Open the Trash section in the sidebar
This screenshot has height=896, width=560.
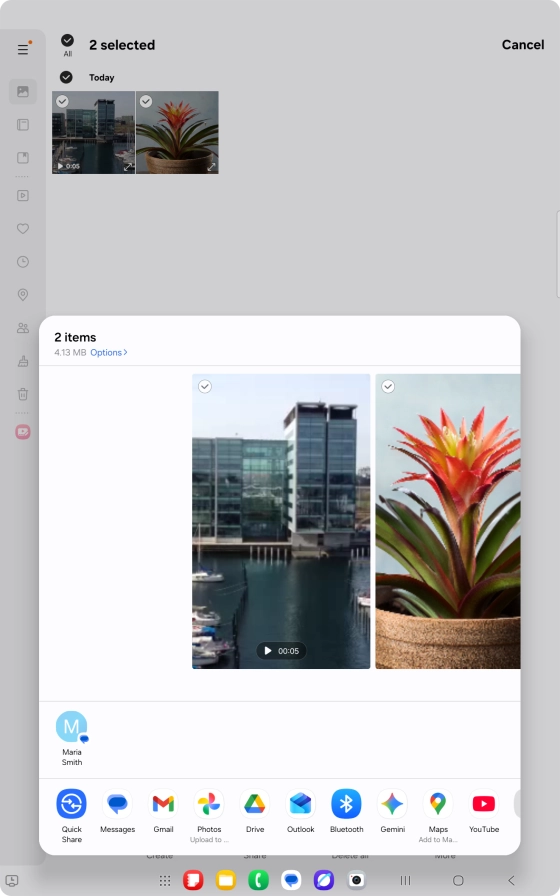click(23, 394)
